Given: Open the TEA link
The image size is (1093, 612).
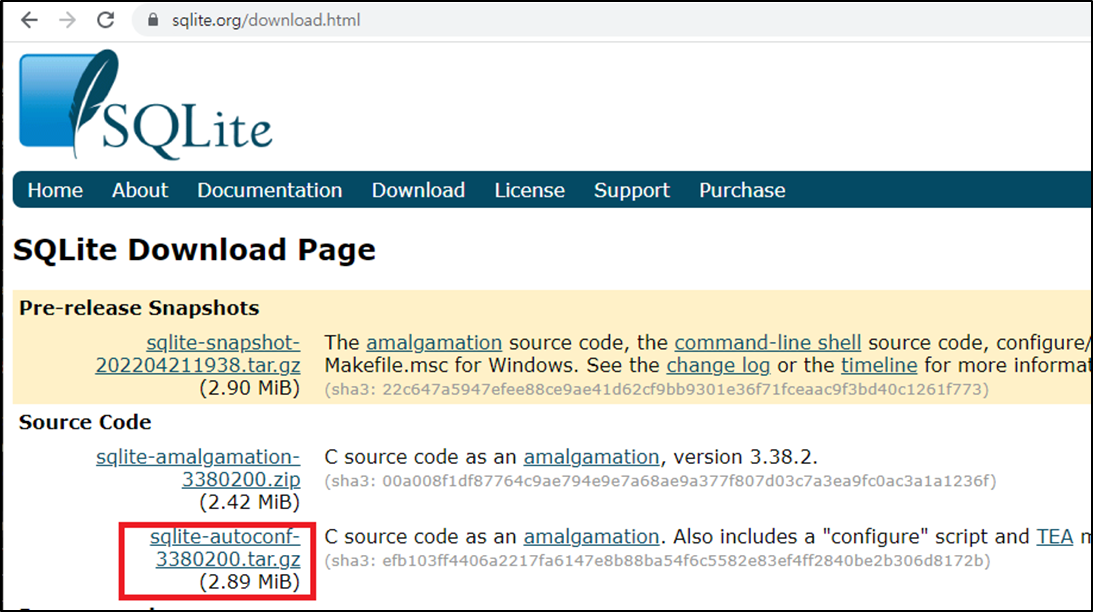Looking at the screenshot, I should click(x=1055, y=537).
